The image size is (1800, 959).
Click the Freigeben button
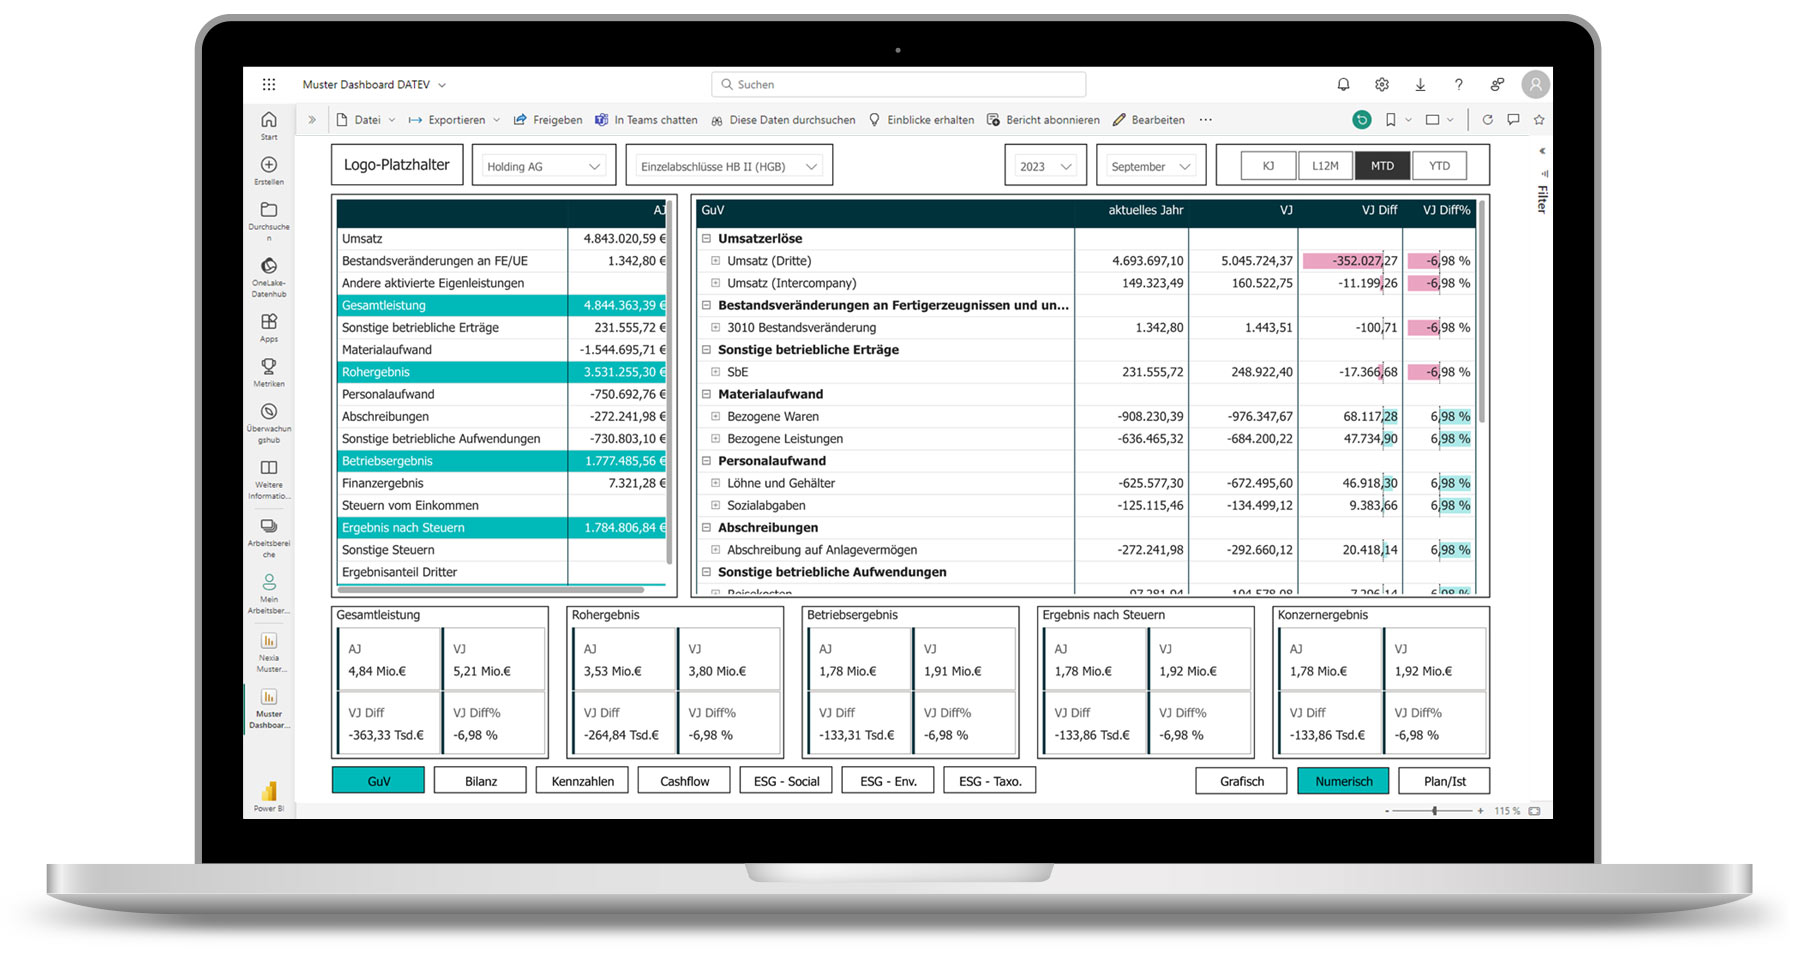pyautogui.click(x=548, y=119)
